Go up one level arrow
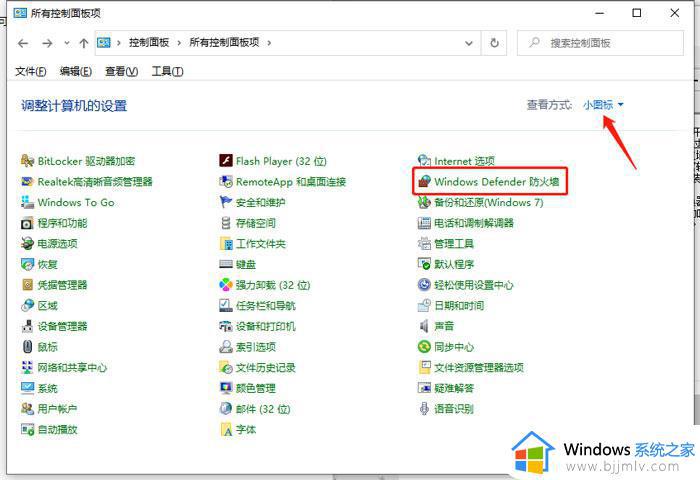 (83, 43)
